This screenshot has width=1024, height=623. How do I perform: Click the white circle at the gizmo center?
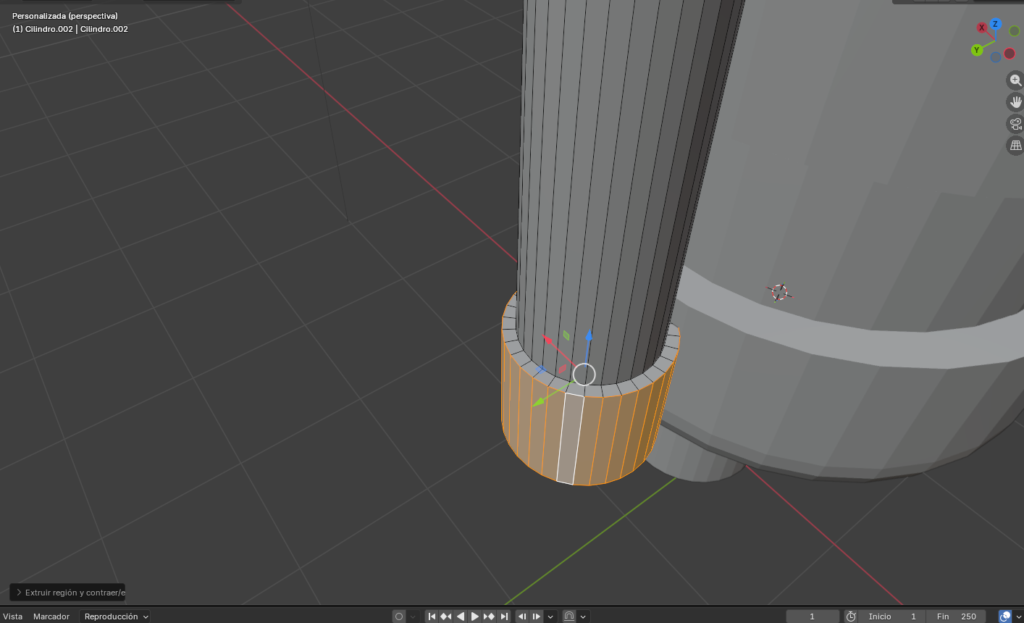point(584,374)
